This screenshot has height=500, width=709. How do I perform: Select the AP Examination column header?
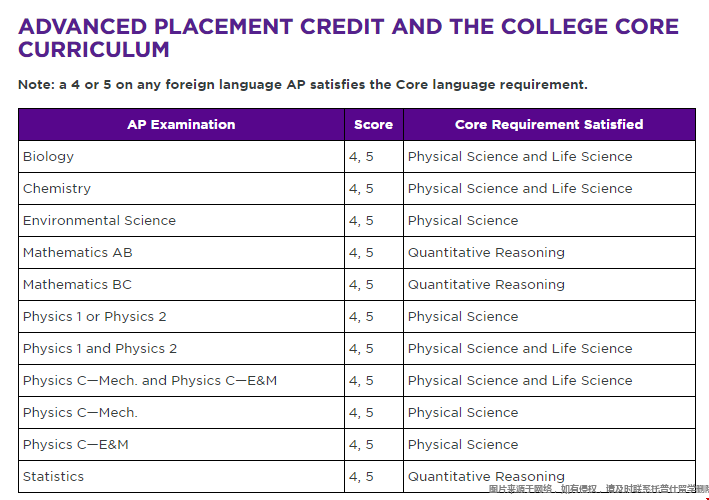point(181,125)
